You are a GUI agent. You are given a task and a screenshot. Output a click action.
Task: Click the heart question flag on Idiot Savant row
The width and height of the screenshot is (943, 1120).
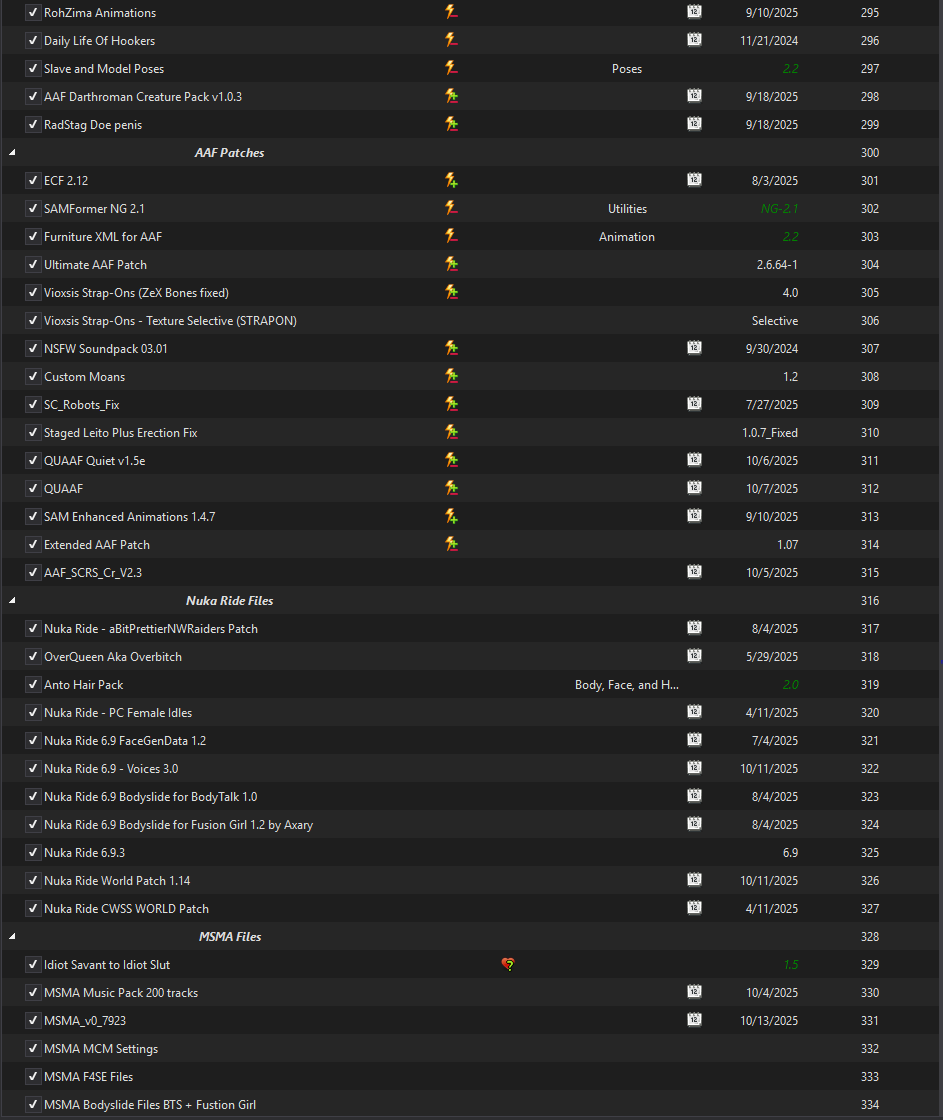pos(508,964)
